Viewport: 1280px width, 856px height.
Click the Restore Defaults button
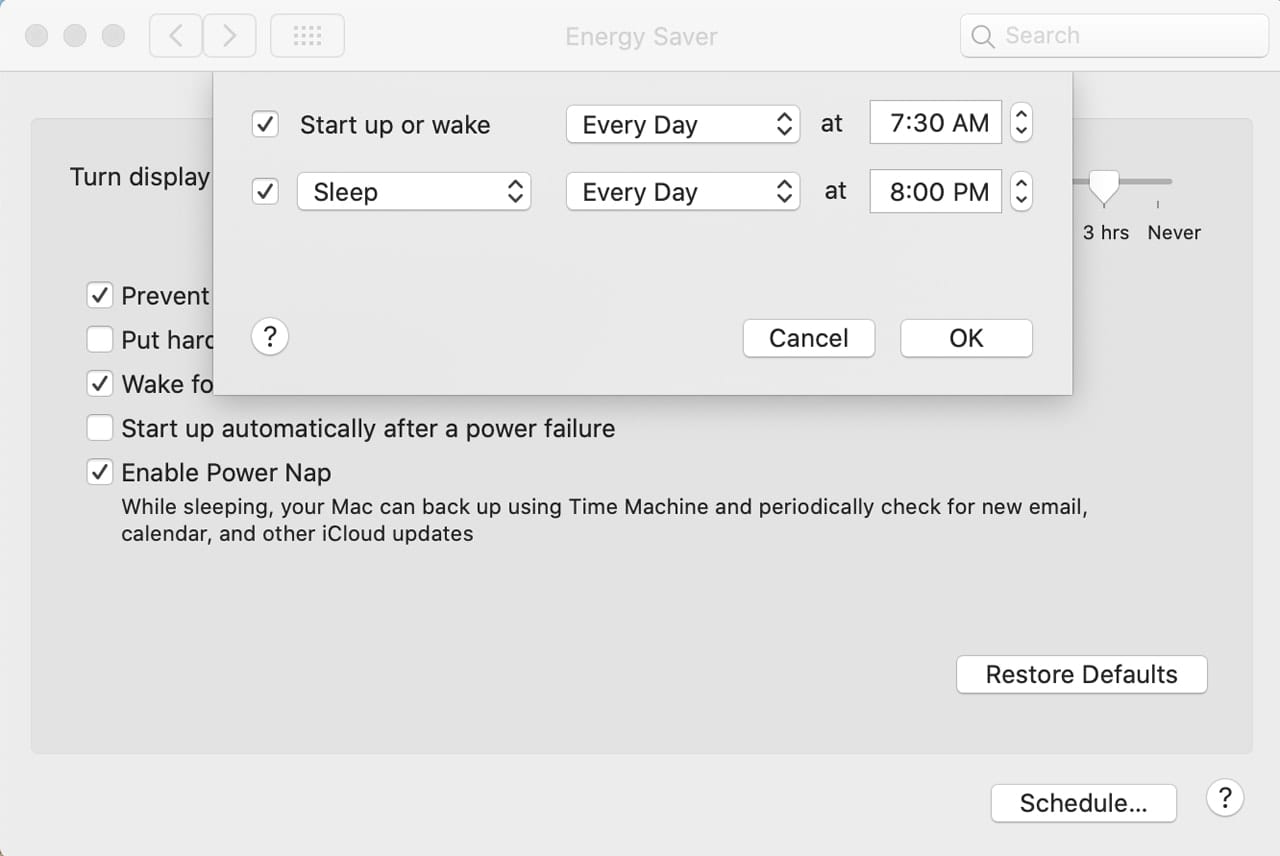[x=1081, y=674]
